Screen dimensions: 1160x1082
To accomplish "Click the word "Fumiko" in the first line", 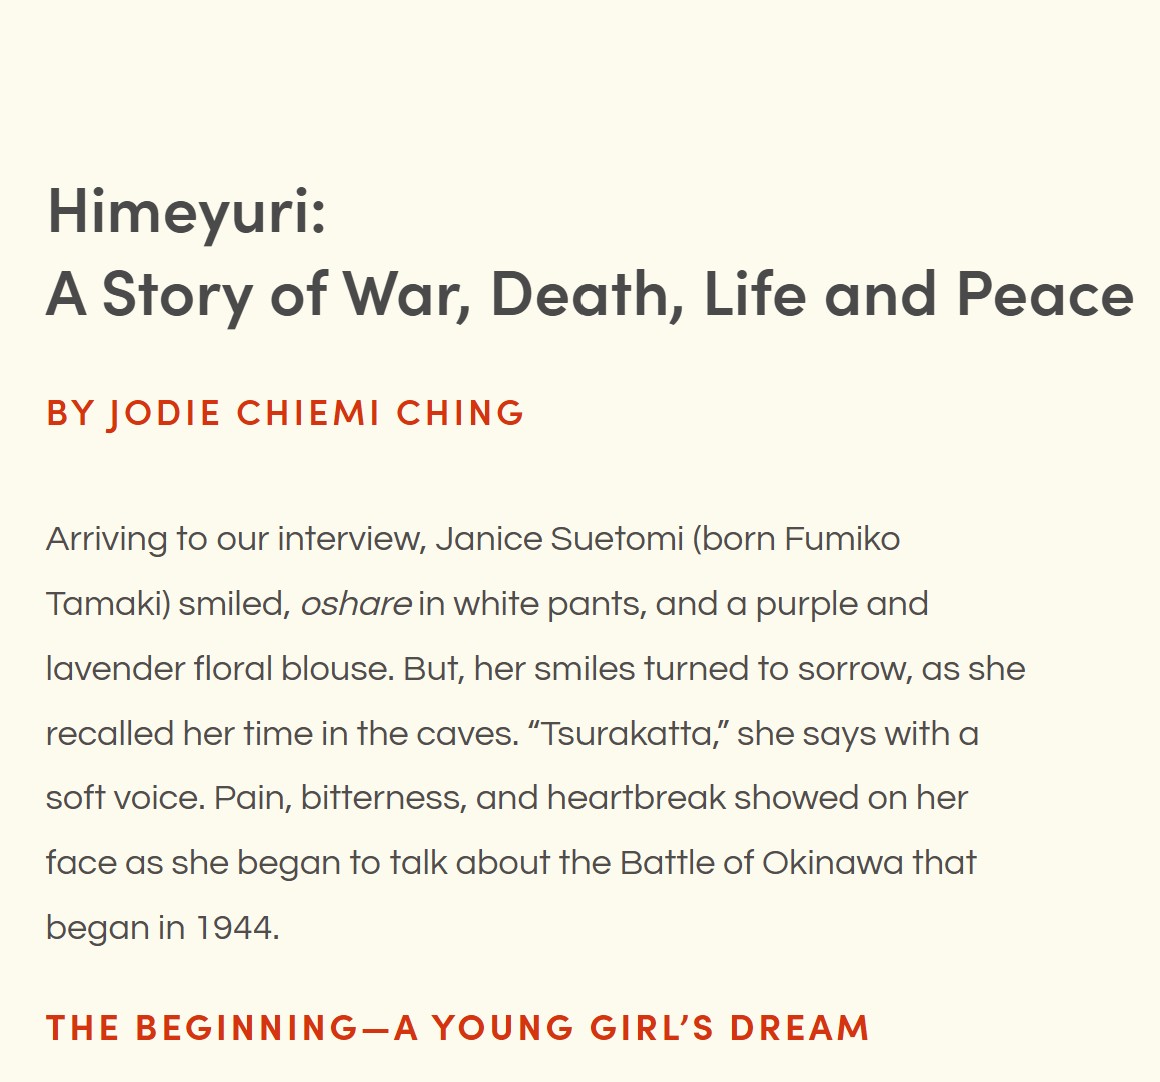I will 842,539.
